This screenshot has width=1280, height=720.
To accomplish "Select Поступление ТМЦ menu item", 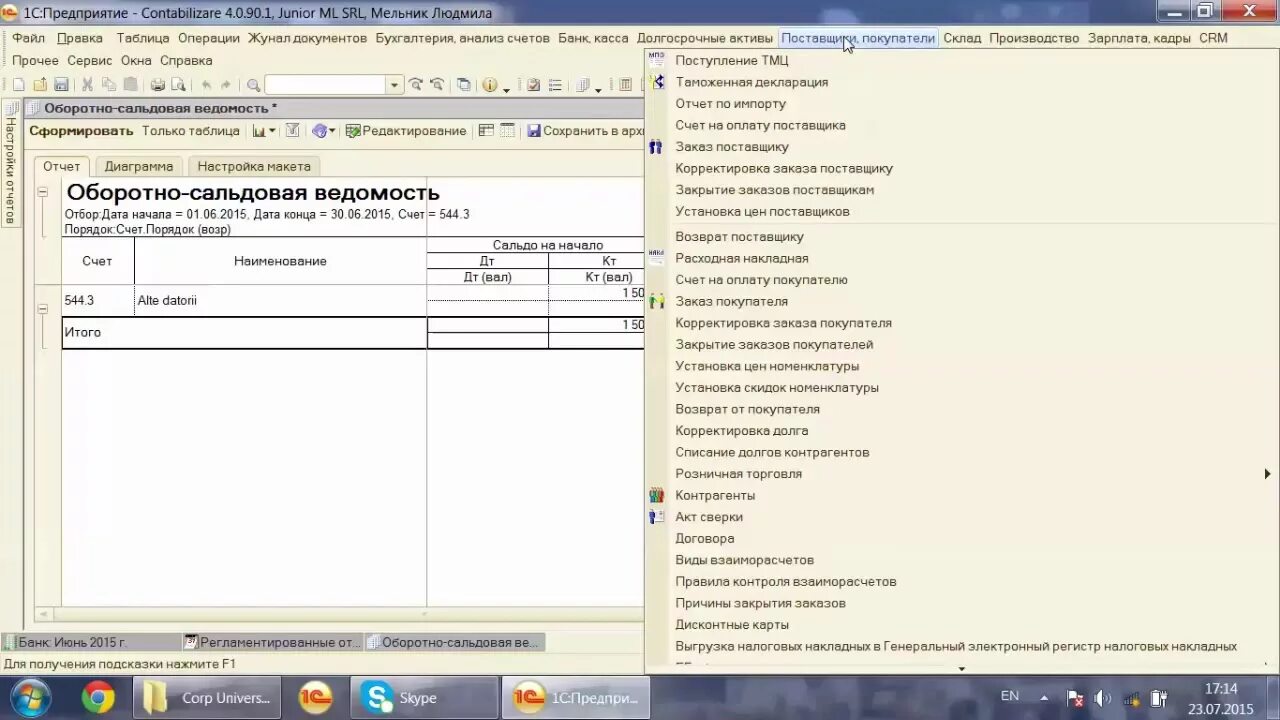I will [960, 60].
